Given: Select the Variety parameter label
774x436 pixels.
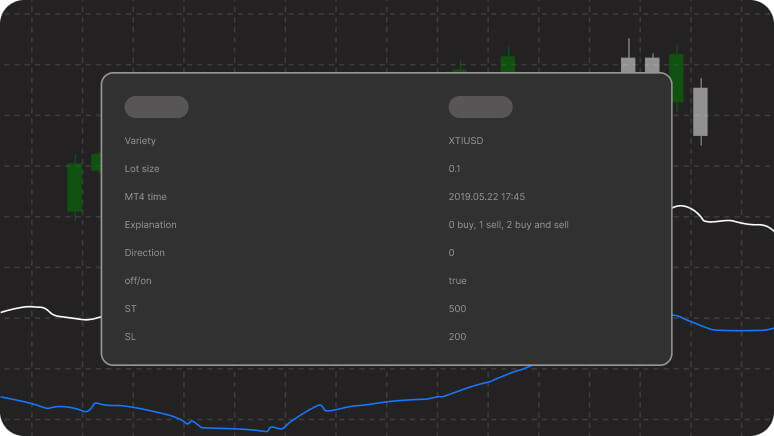Looking at the screenshot, I should pyautogui.click(x=140, y=141).
